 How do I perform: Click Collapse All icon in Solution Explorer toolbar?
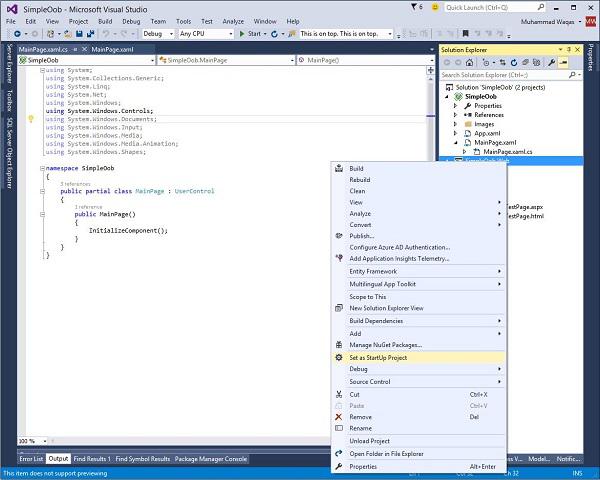click(526, 61)
